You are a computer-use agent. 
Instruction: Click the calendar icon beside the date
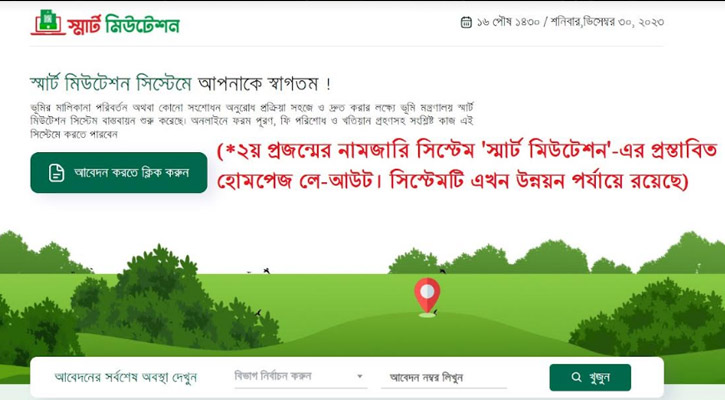pyautogui.click(x=466, y=22)
